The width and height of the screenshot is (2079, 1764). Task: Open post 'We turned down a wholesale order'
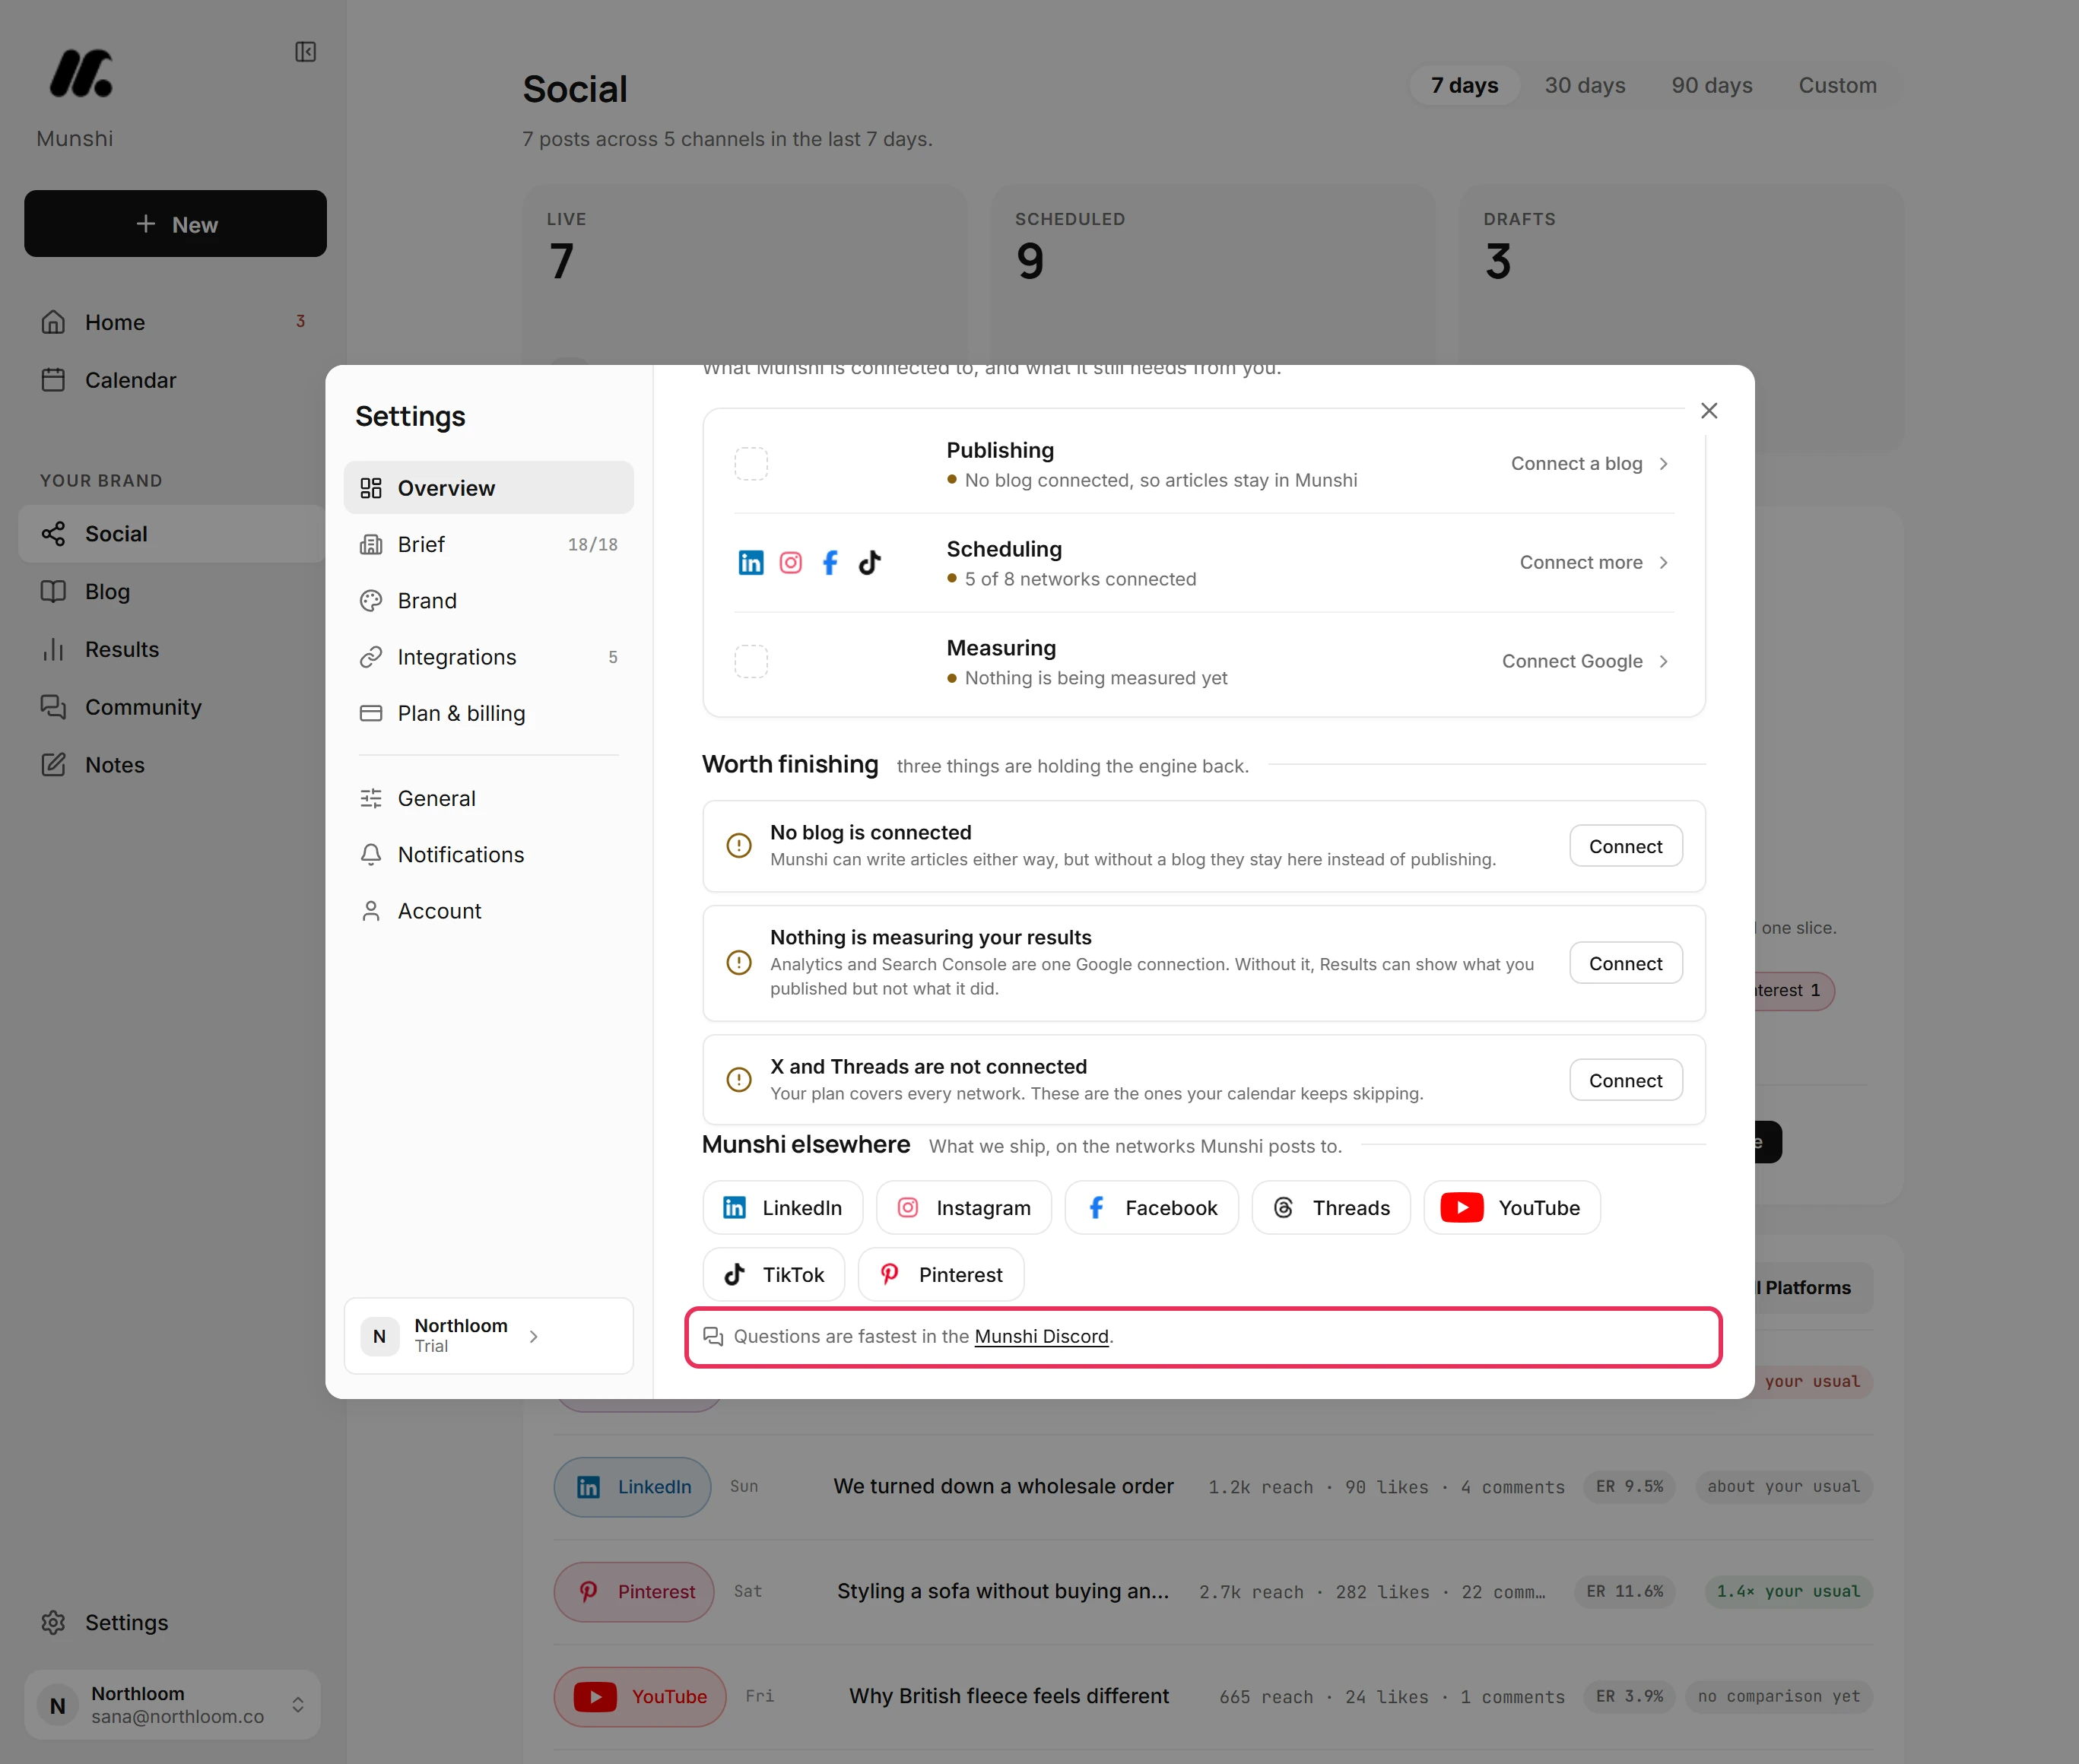[x=1003, y=1486]
